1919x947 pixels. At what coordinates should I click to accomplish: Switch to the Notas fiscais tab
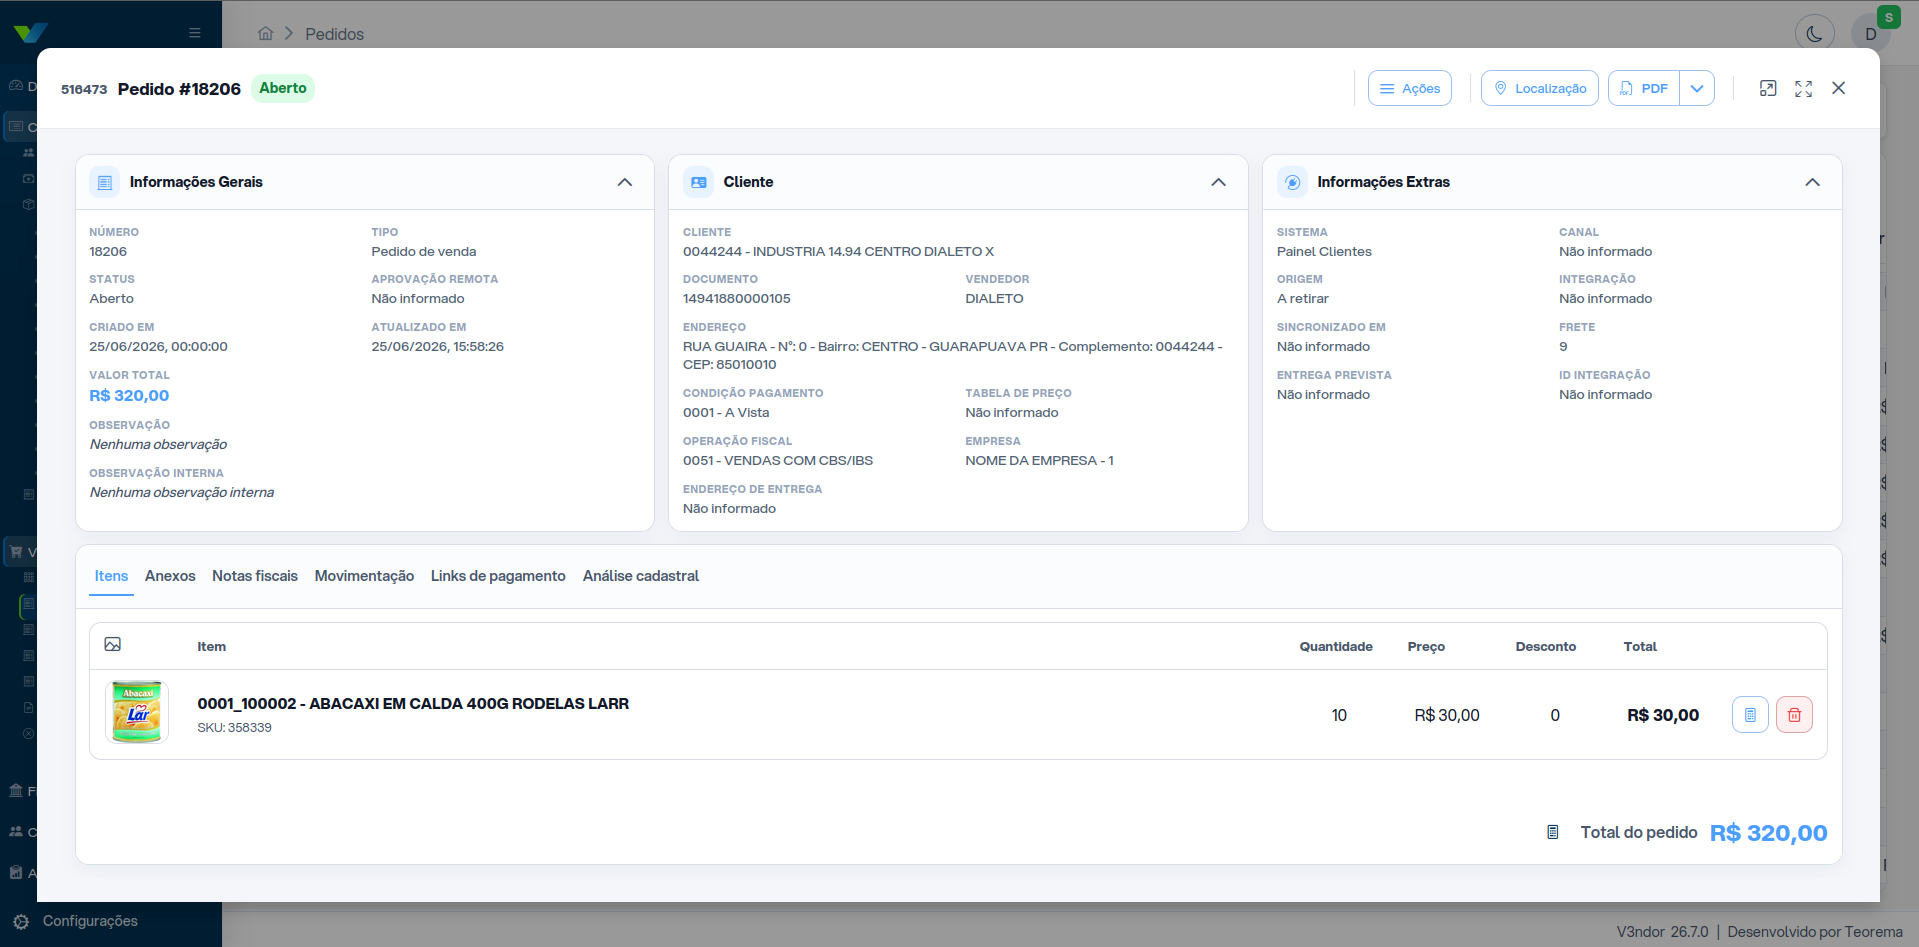click(x=255, y=576)
